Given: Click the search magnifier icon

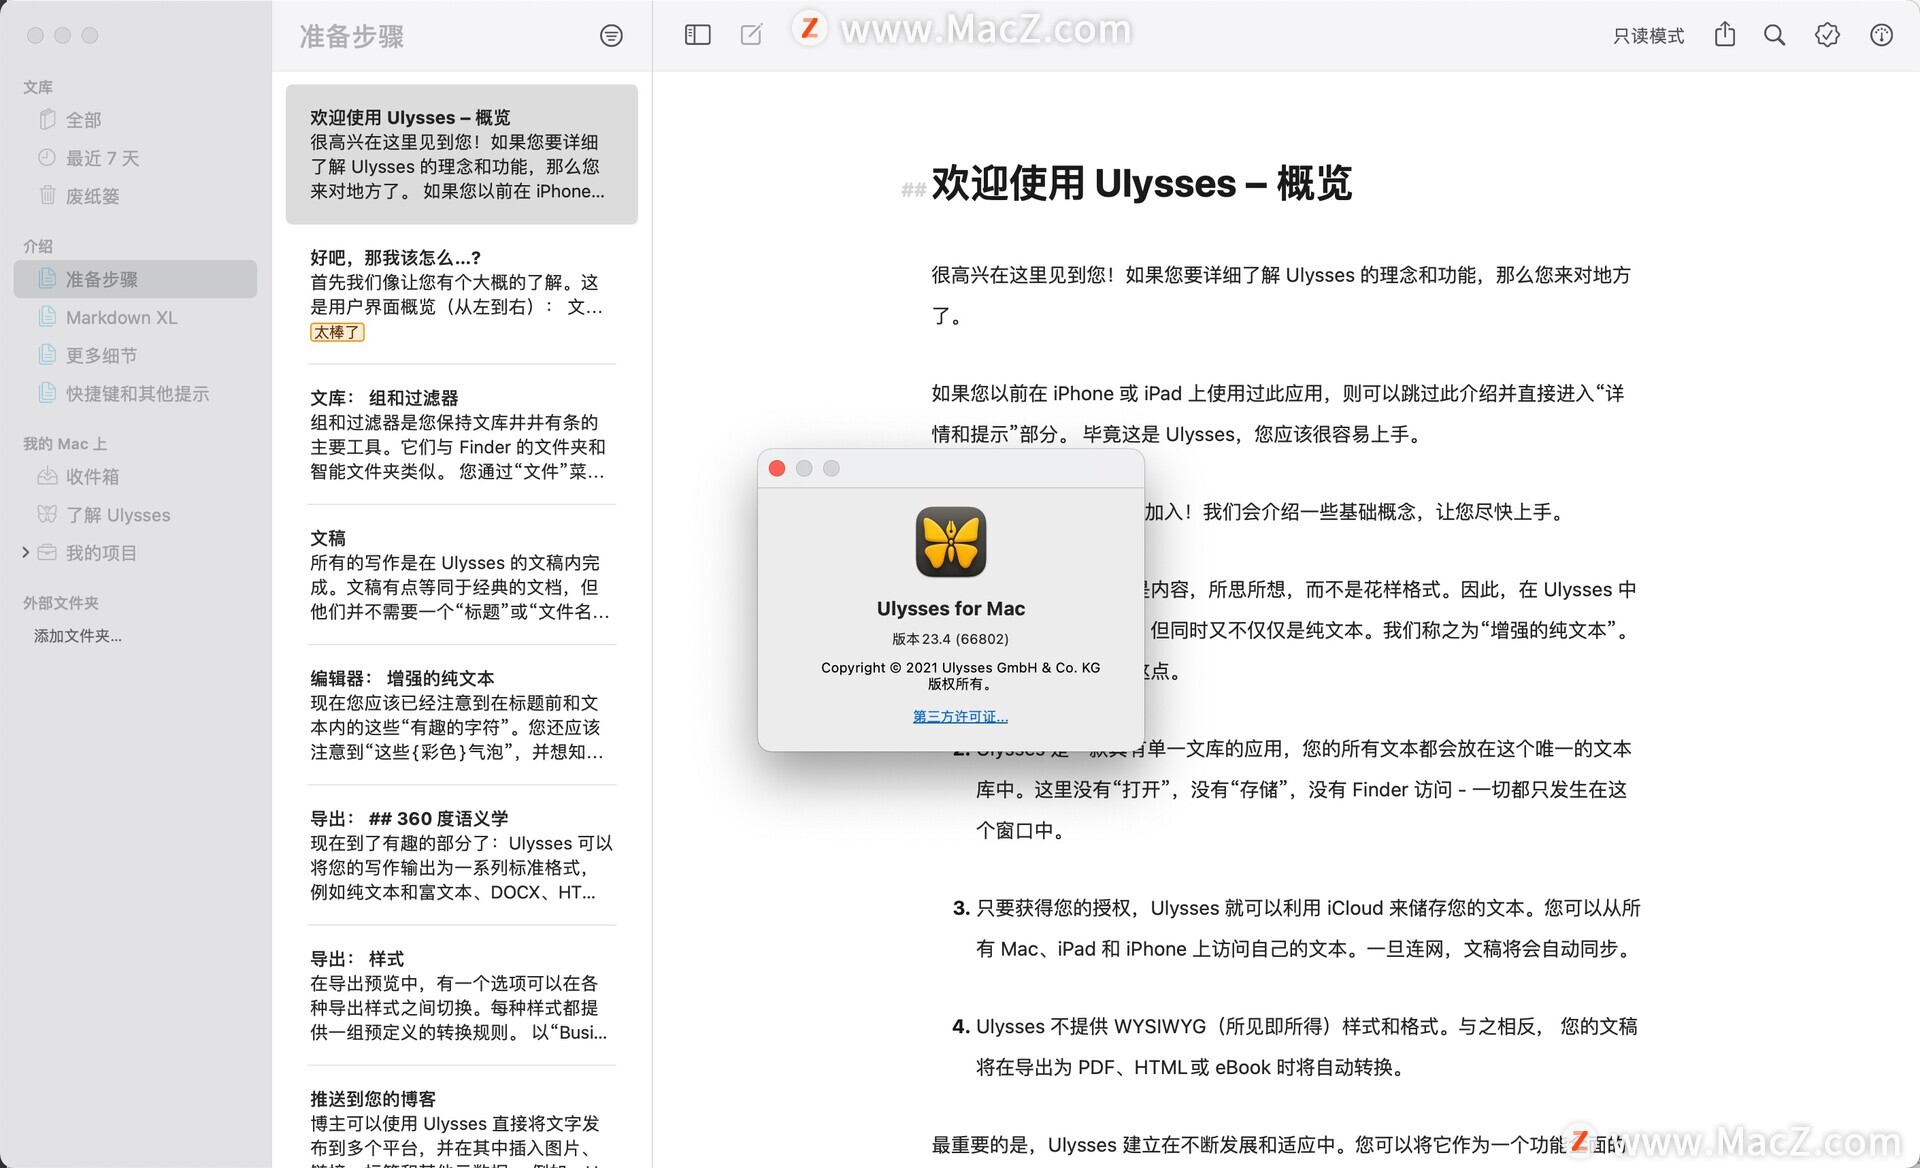Looking at the screenshot, I should (x=1774, y=35).
